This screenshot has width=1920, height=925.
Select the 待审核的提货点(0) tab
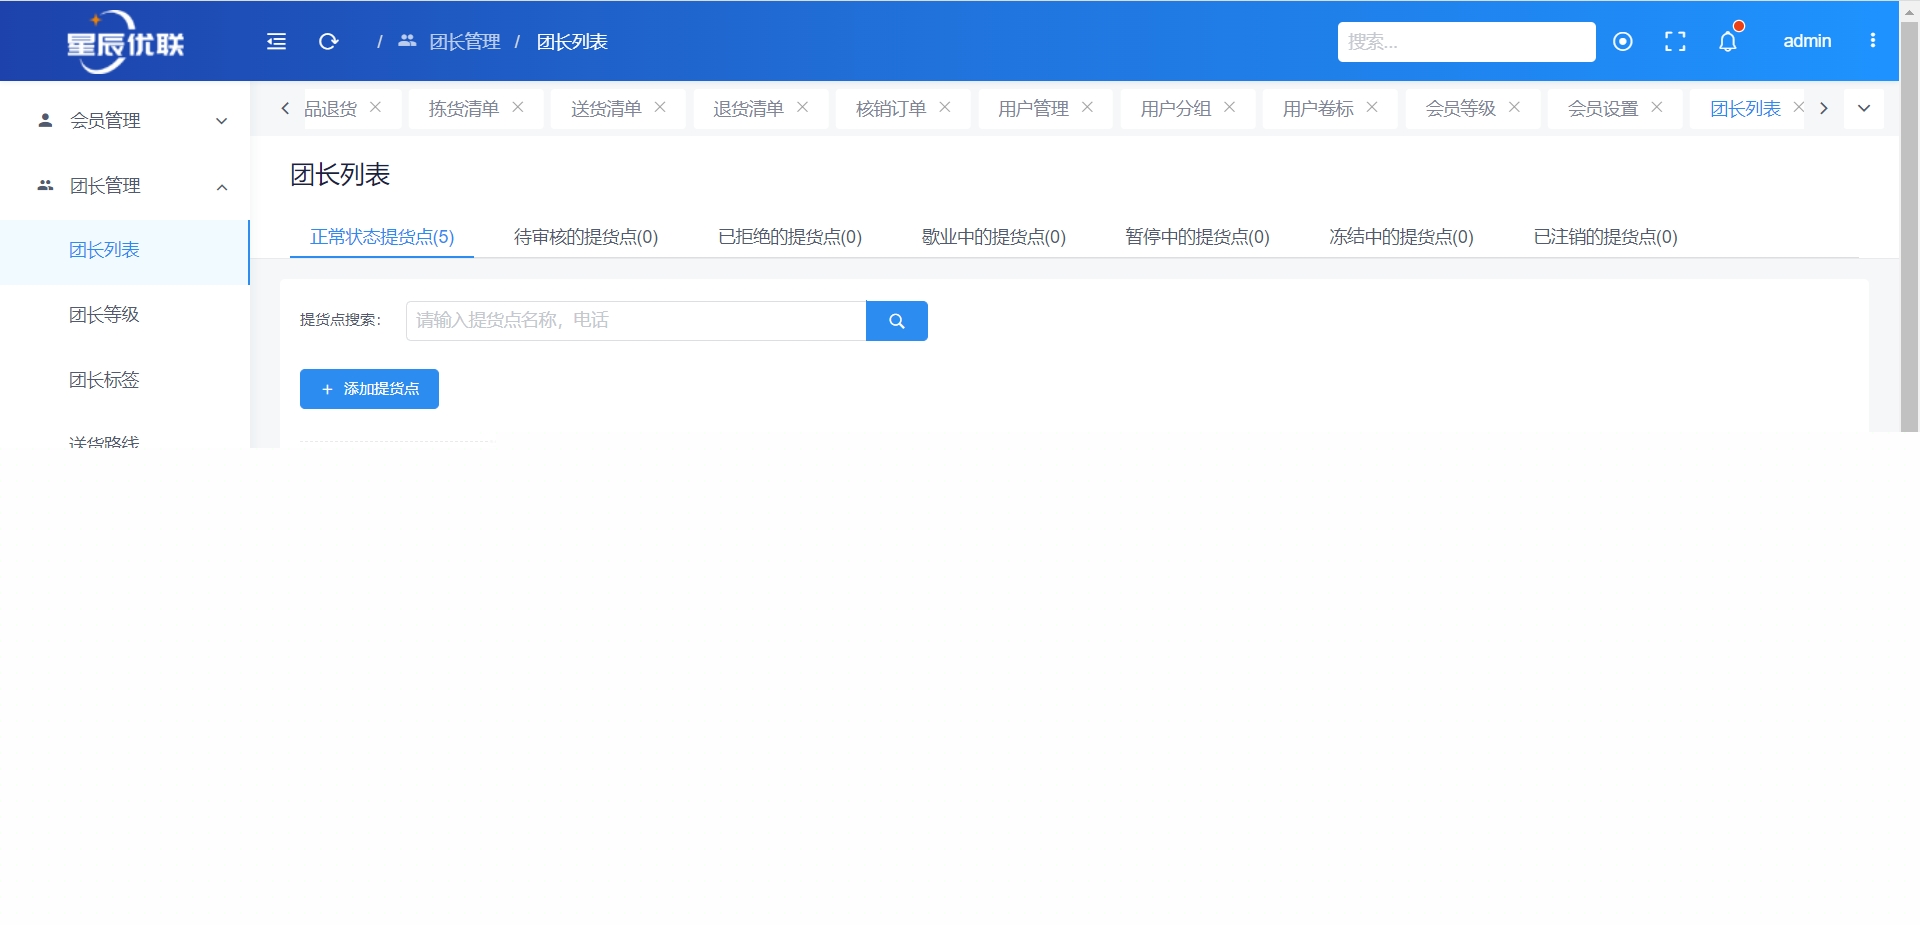[x=586, y=237]
